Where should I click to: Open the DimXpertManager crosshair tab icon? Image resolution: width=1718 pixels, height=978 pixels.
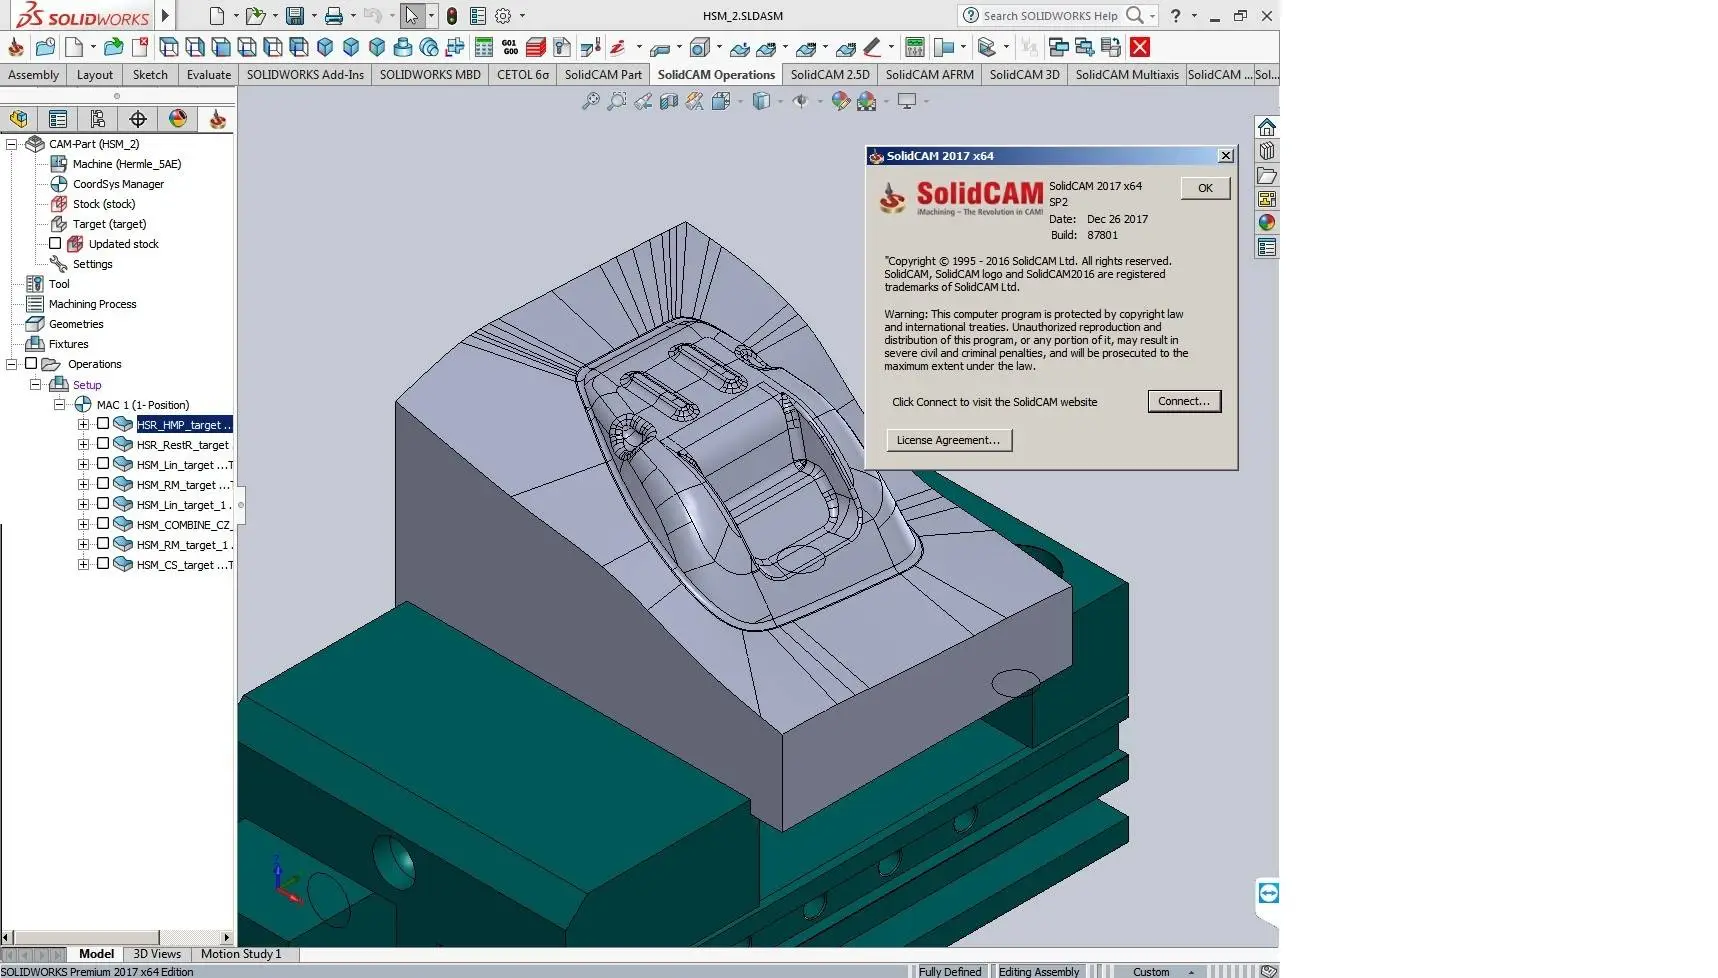[x=138, y=119]
